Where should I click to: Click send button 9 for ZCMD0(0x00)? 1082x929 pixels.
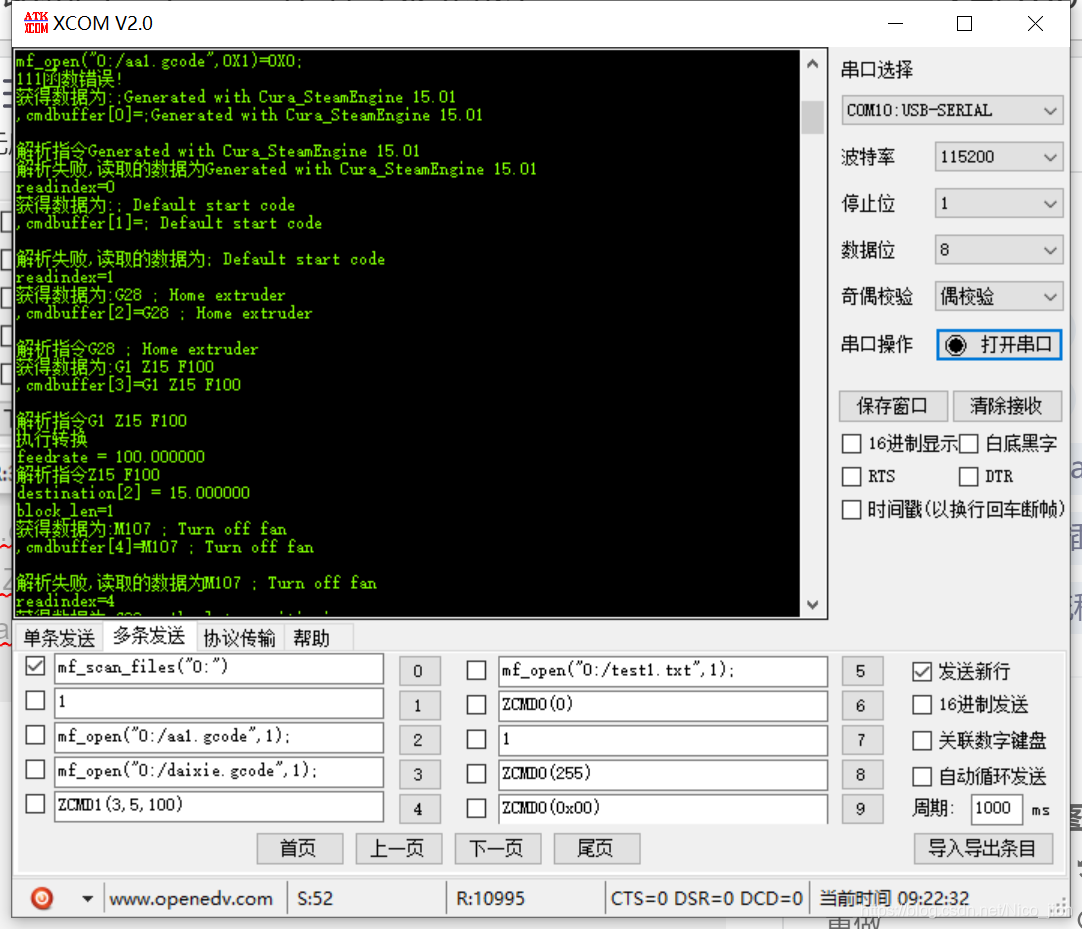861,809
